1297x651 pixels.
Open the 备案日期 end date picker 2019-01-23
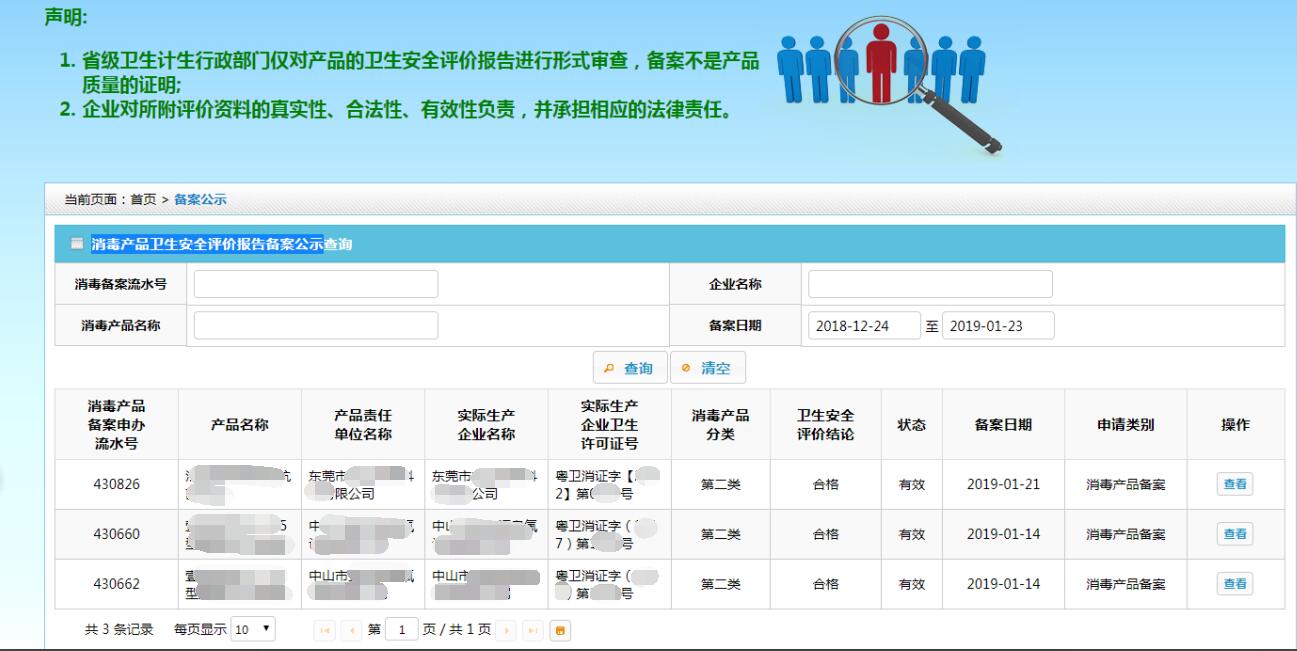coord(997,326)
